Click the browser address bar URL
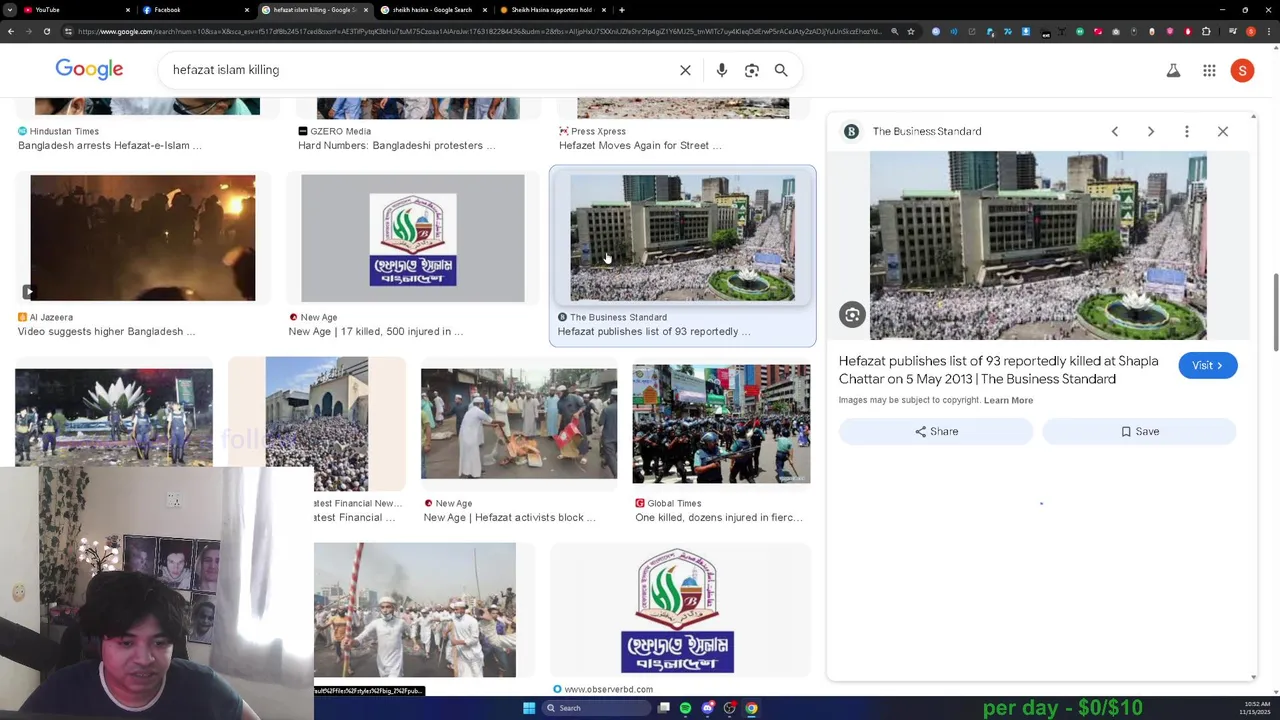Screen dimensions: 1280x720 click(480, 31)
